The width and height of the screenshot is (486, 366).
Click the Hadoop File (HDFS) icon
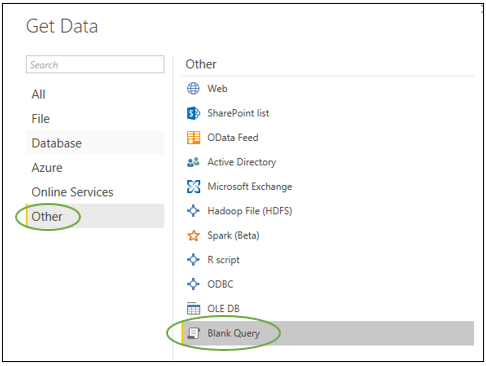(193, 211)
